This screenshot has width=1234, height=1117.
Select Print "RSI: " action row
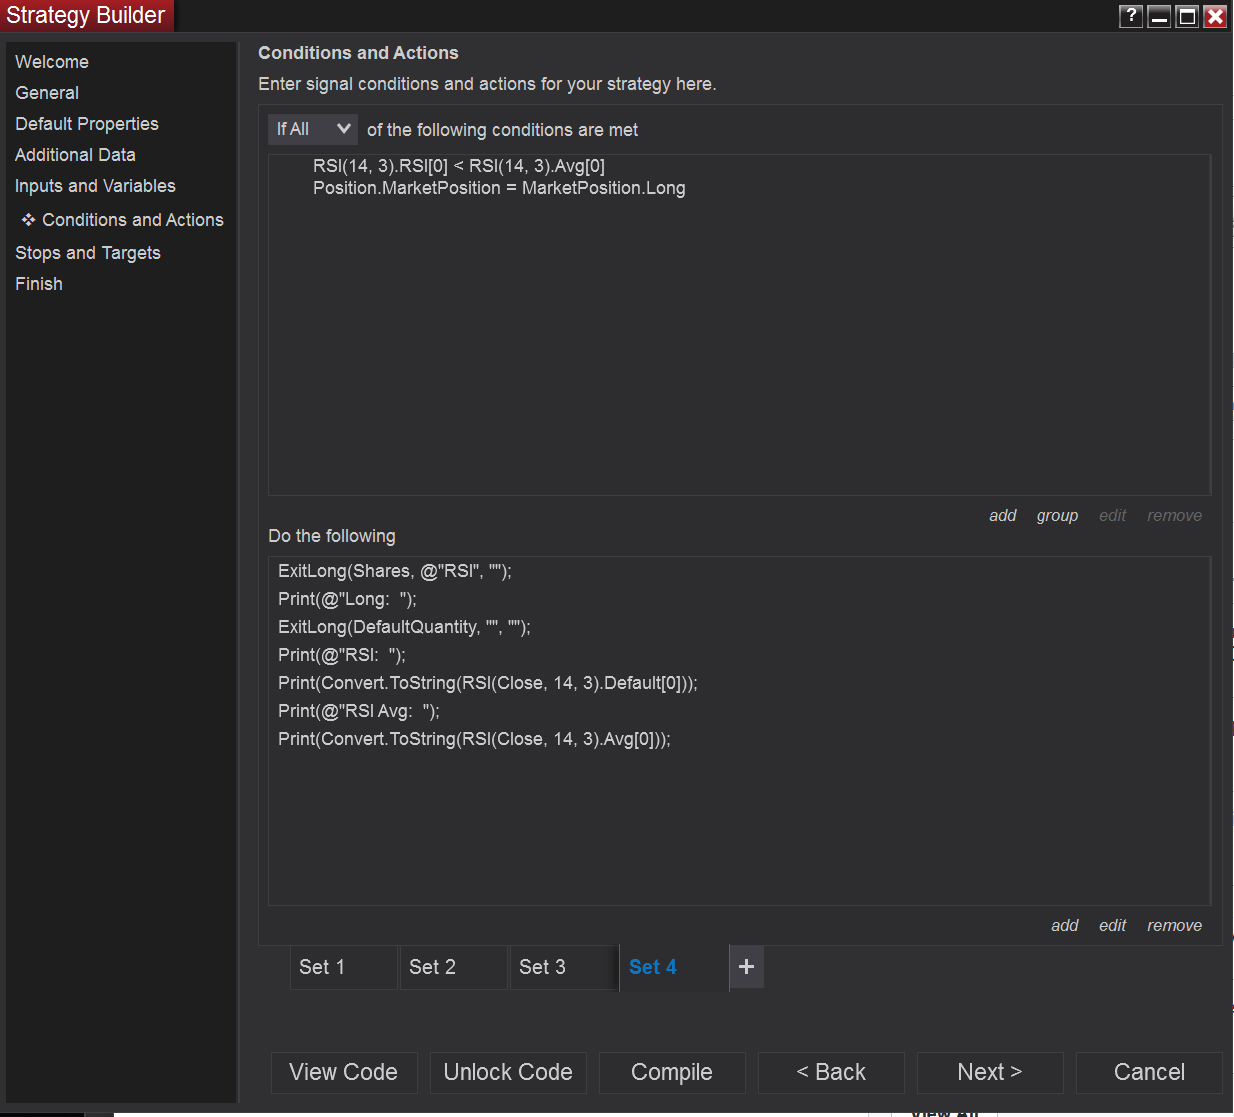[342, 655]
